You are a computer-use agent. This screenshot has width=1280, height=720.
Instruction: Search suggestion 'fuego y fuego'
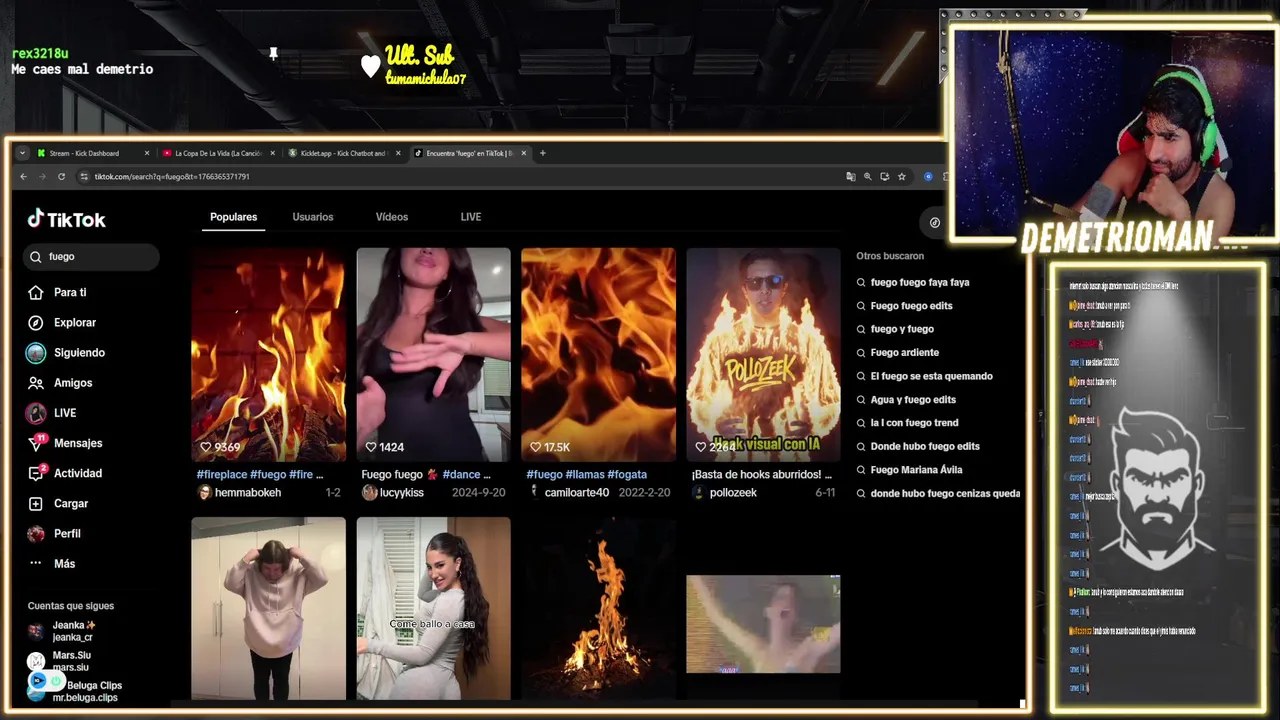(902, 329)
